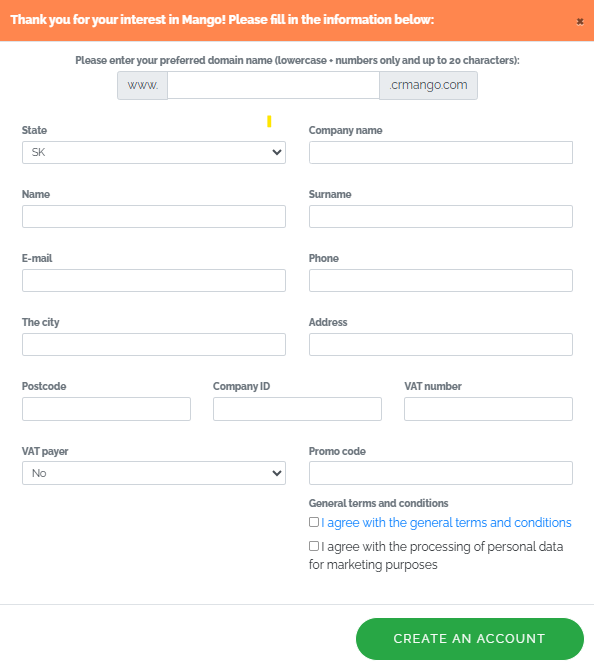Viewport: 594px width, 669px height.
Task: Click into the Phone field
Action: point(441,280)
